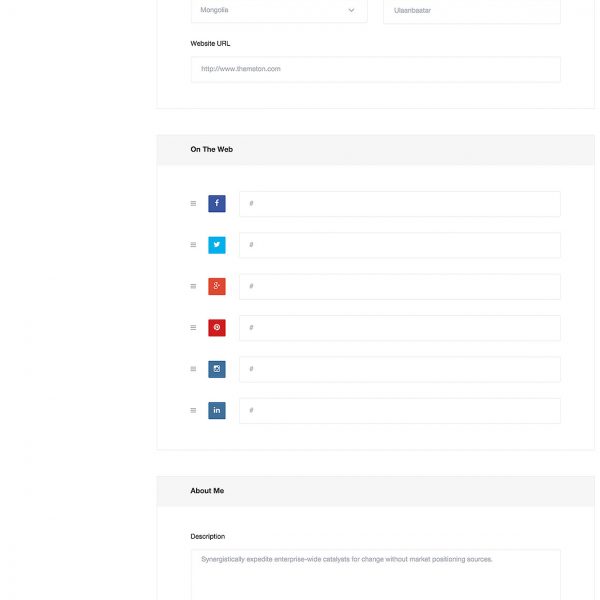
Task: Grab the Google Plus row reorder handle
Action: (193, 286)
